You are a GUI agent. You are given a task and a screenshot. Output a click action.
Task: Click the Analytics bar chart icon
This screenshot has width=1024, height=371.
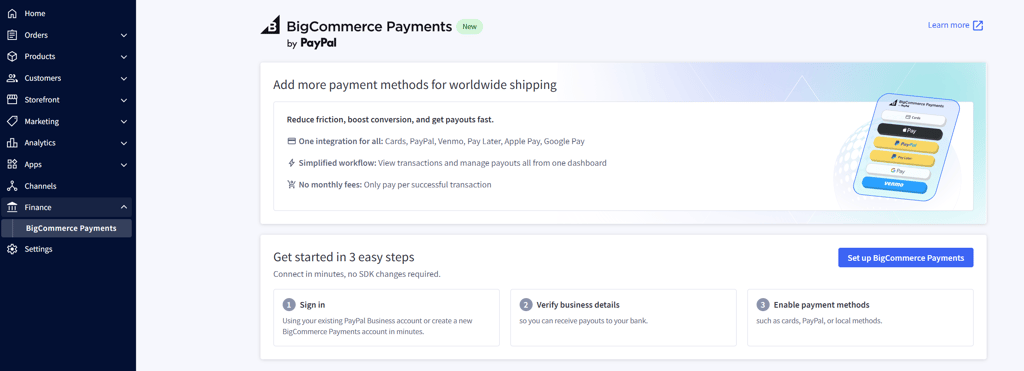pyautogui.click(x=12, y=142)
